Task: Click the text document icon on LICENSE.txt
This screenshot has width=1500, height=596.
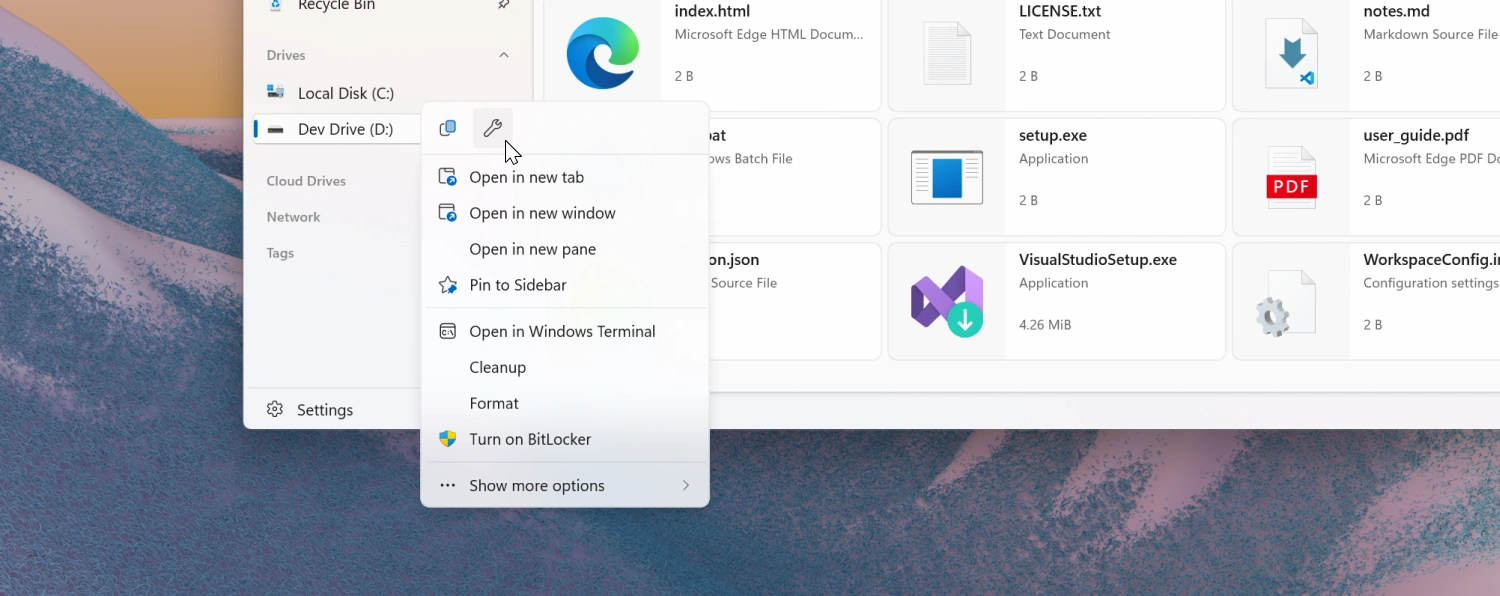Action: point(946,53)
